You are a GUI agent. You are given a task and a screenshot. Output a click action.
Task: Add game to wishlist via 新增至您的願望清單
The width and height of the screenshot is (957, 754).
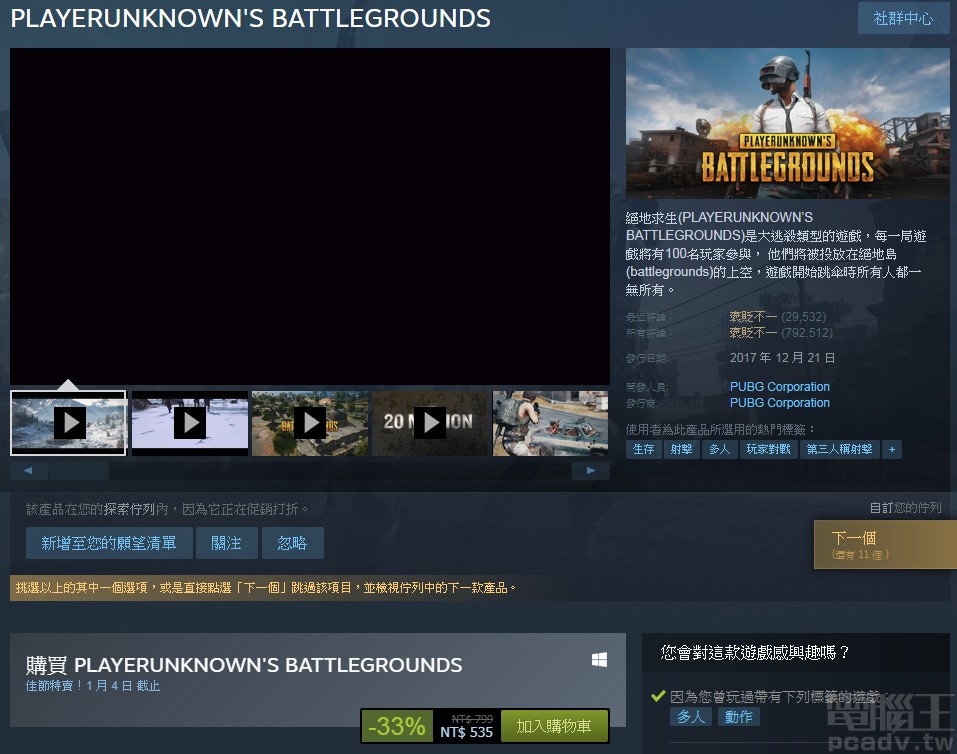109,543
